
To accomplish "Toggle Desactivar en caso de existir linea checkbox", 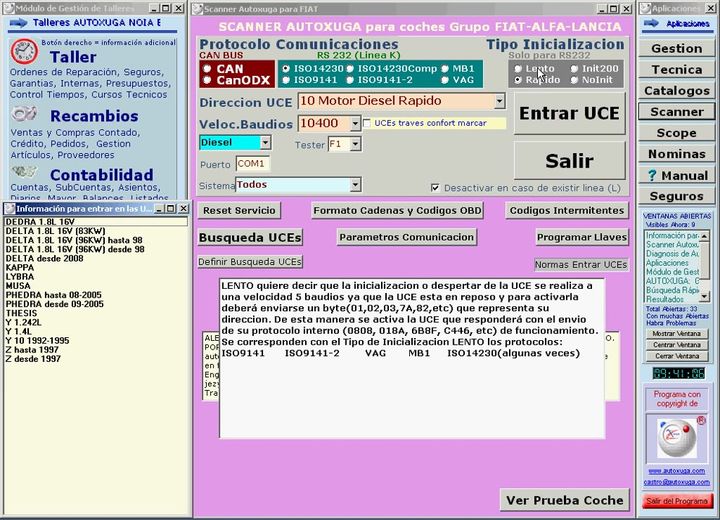I will click(435, 187).
